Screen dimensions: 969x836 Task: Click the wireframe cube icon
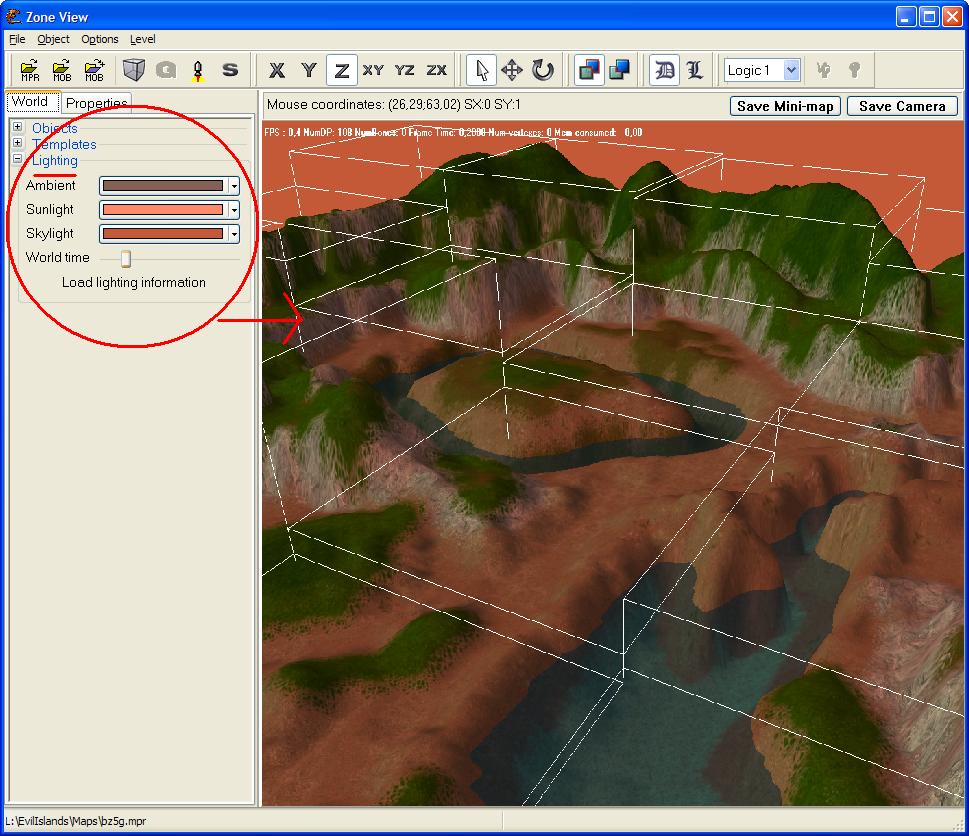[133, 70]
